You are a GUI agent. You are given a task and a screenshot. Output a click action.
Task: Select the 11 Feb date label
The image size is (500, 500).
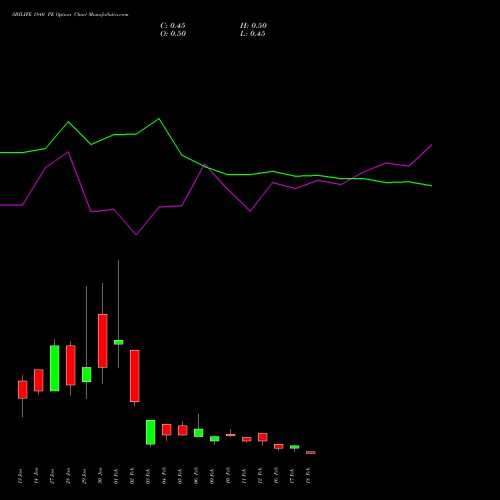244,476
